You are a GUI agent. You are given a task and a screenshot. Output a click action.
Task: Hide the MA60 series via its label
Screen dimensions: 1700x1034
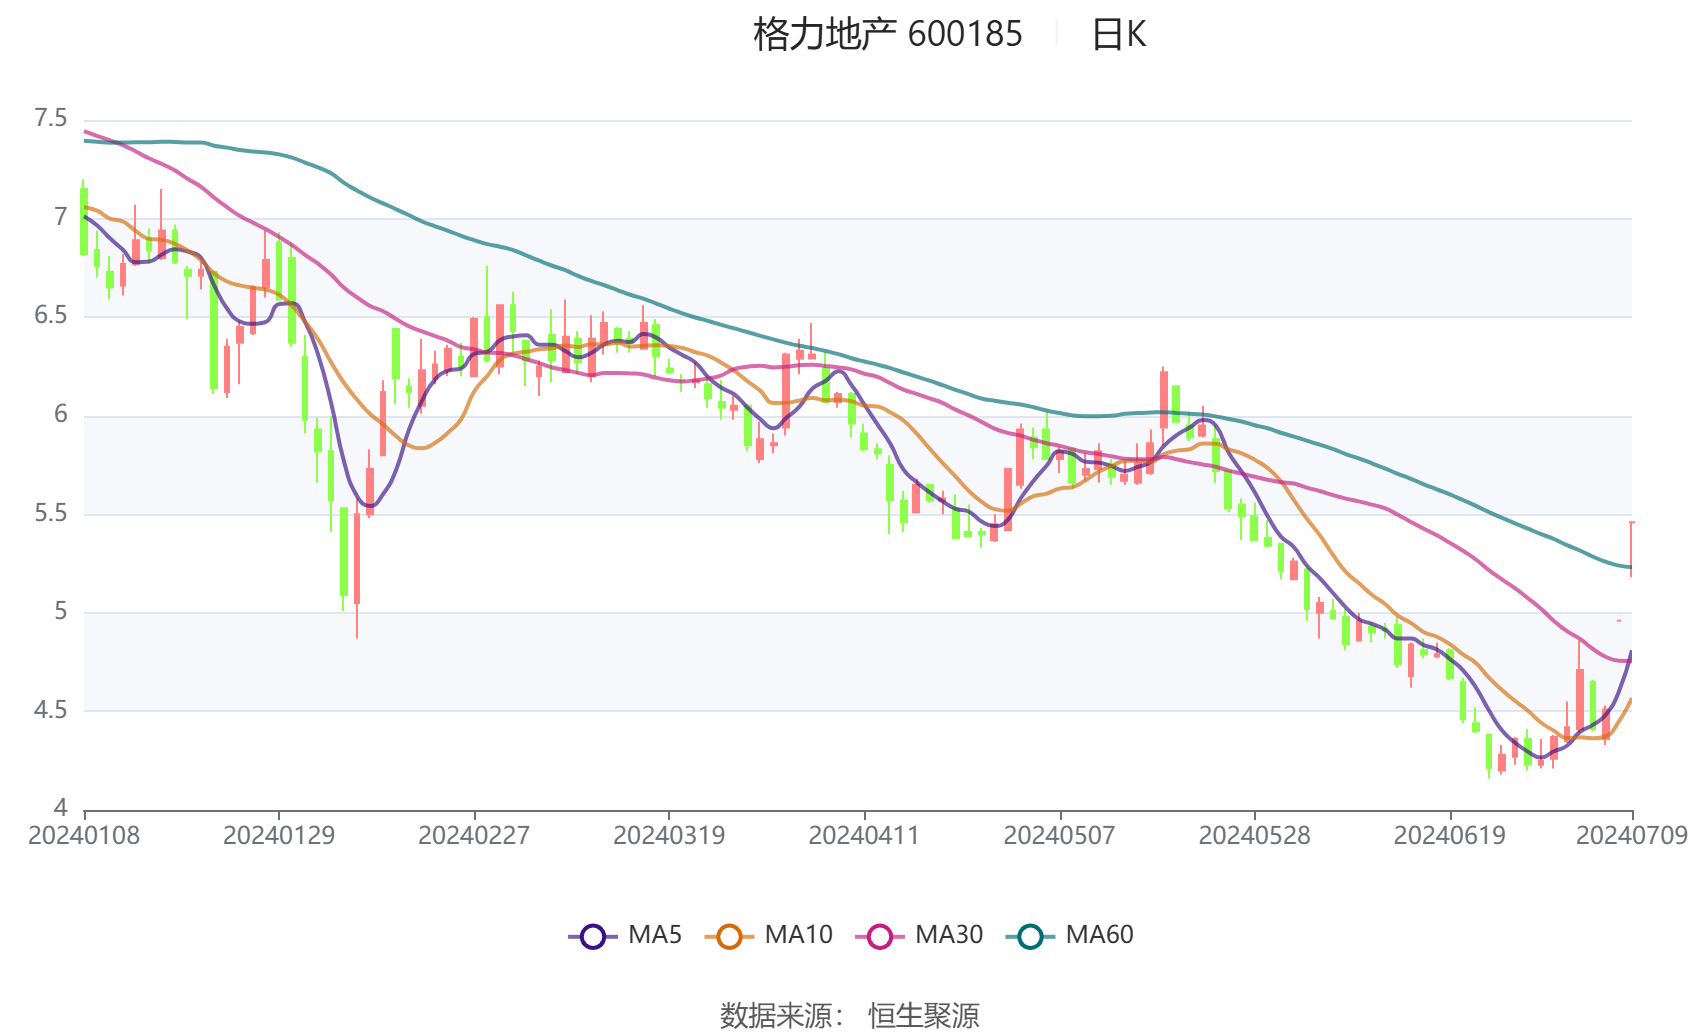(x=1099, y=935)
